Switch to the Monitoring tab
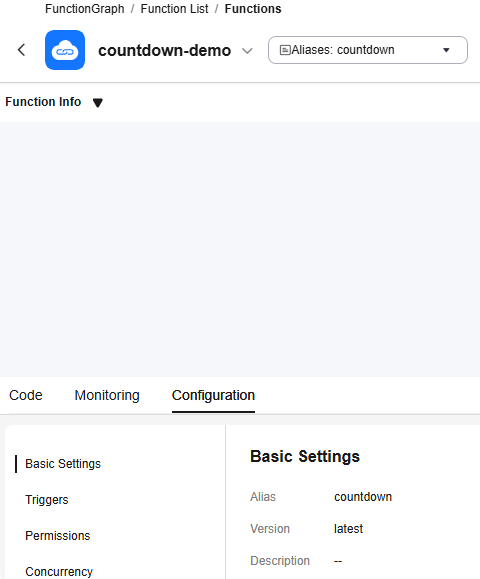Screen dimensions: 480x579 click(107, 395)
